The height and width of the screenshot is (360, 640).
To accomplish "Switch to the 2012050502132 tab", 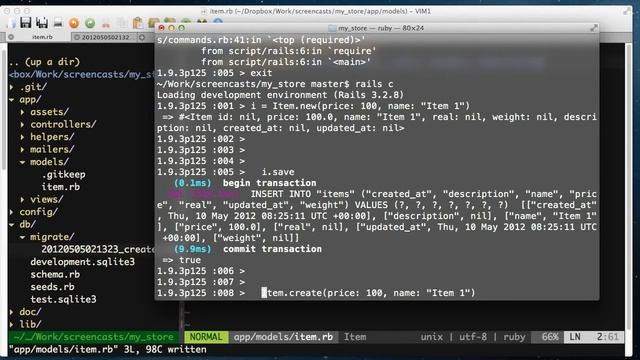I will click(x=107, y=37).
